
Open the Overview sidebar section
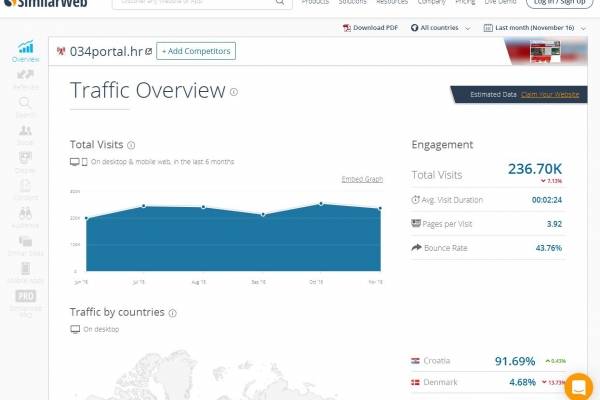(x=25, y=52)
